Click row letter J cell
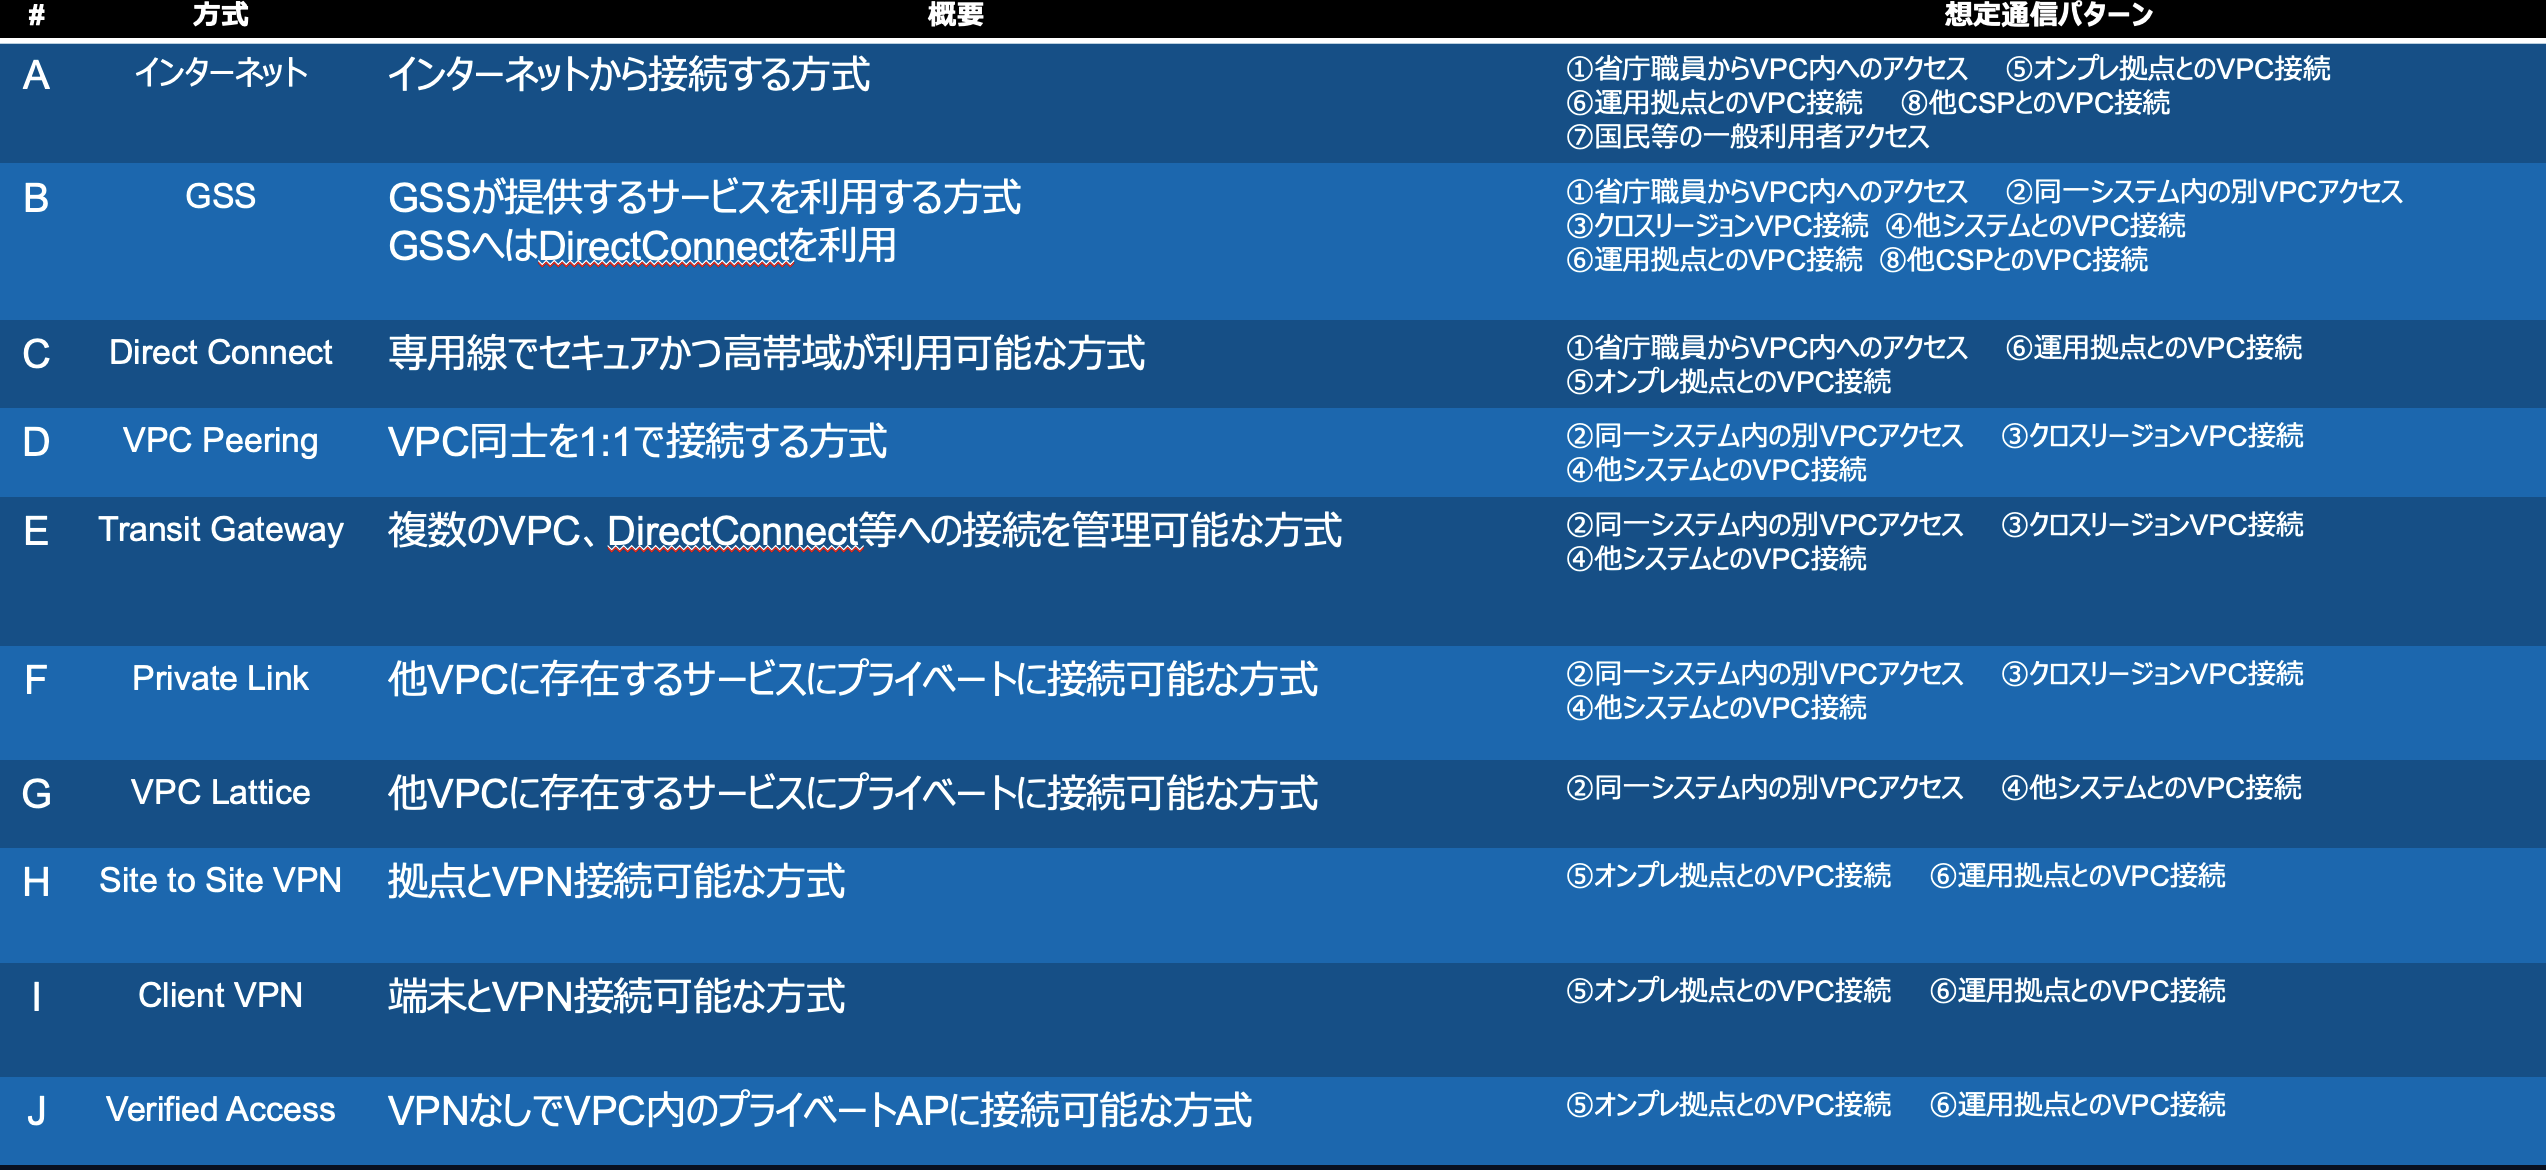 pyautogui.click(x=36, y=1112)
